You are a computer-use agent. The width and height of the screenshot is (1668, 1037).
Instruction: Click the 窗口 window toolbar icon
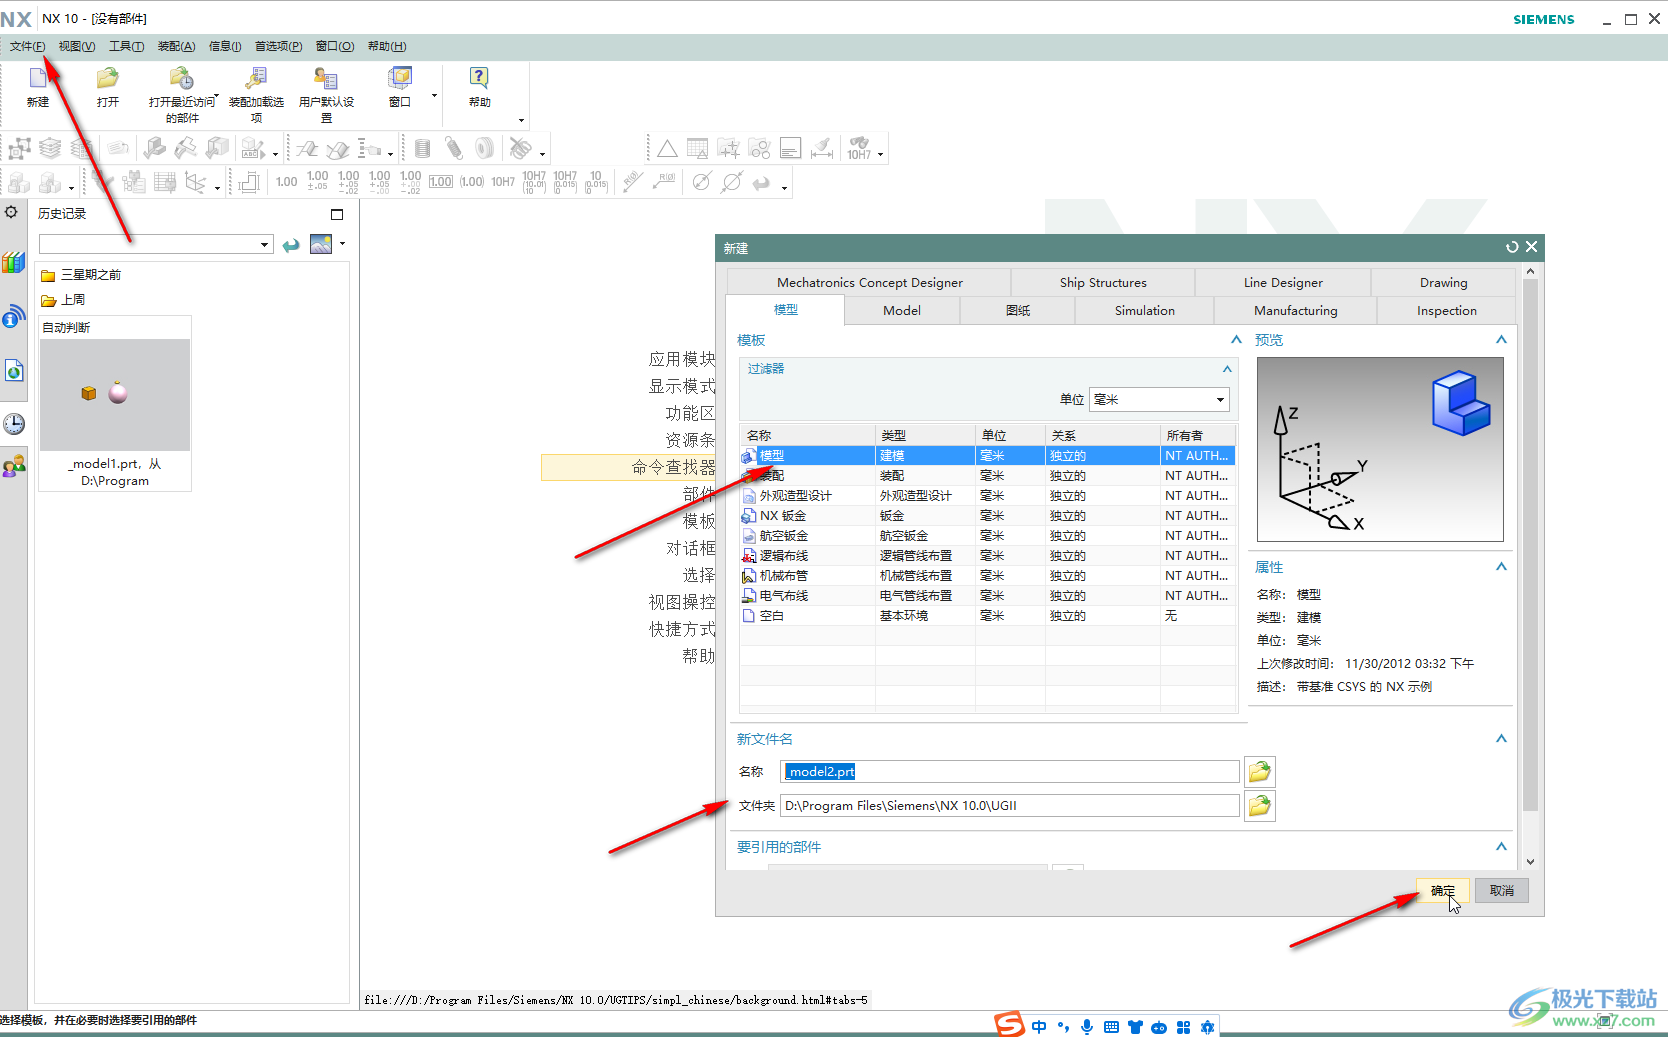click(400, 78)
